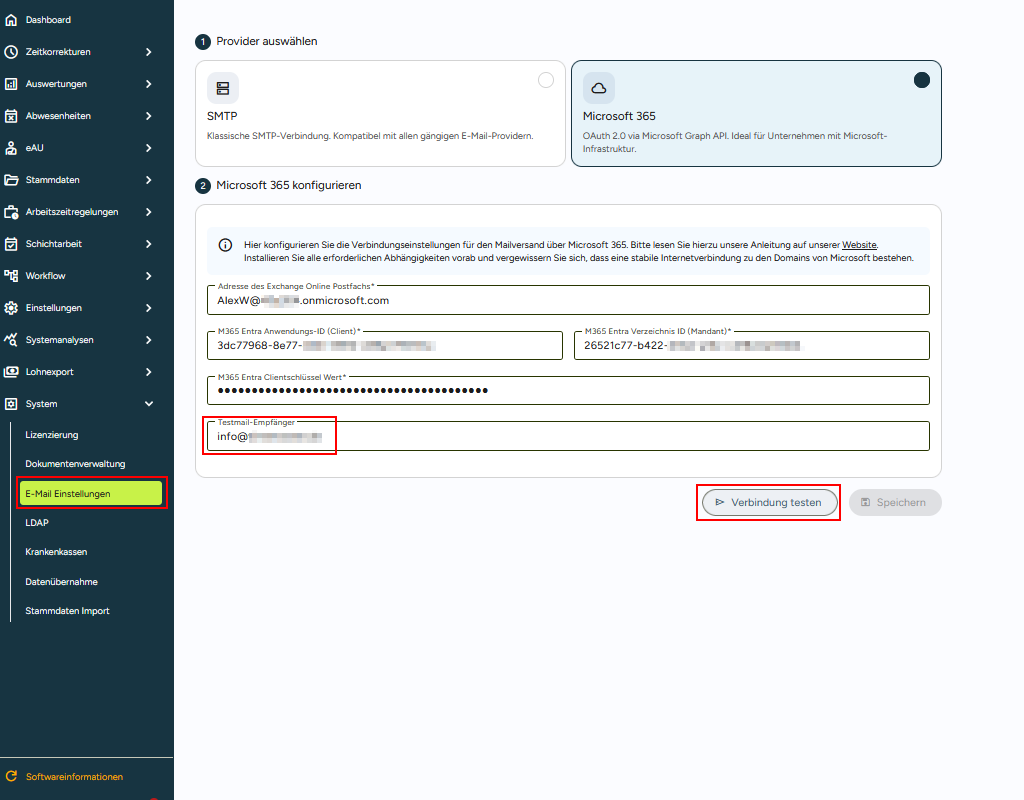Screen dimensions: 1024x800
Task: Click the System sidebar icon
Action: [11, 404]
